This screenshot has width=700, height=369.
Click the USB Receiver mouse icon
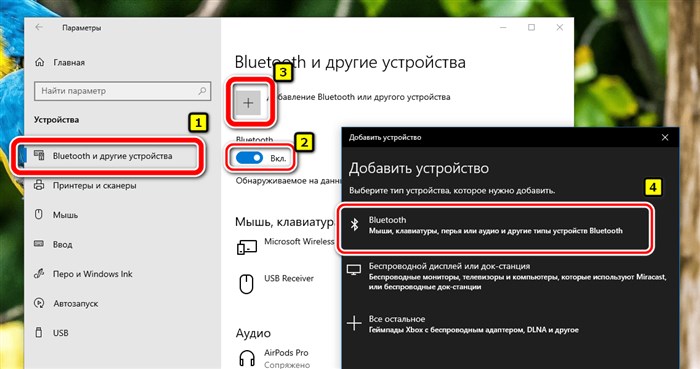(x=246, y=284)
